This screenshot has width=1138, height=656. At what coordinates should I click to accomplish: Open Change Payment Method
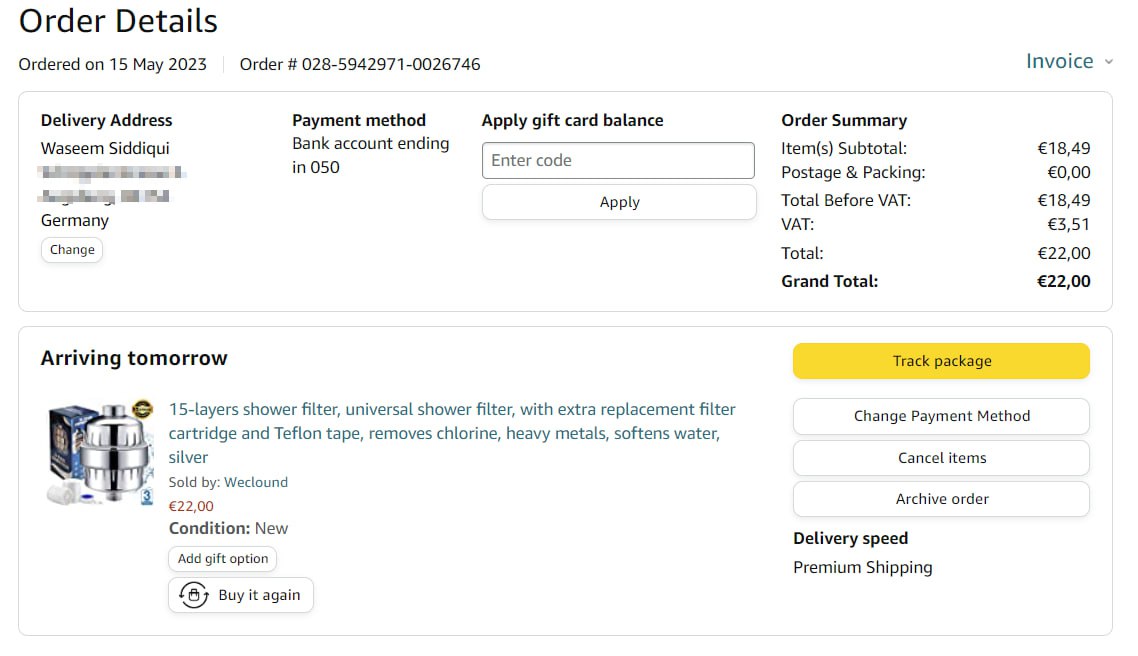941,416
